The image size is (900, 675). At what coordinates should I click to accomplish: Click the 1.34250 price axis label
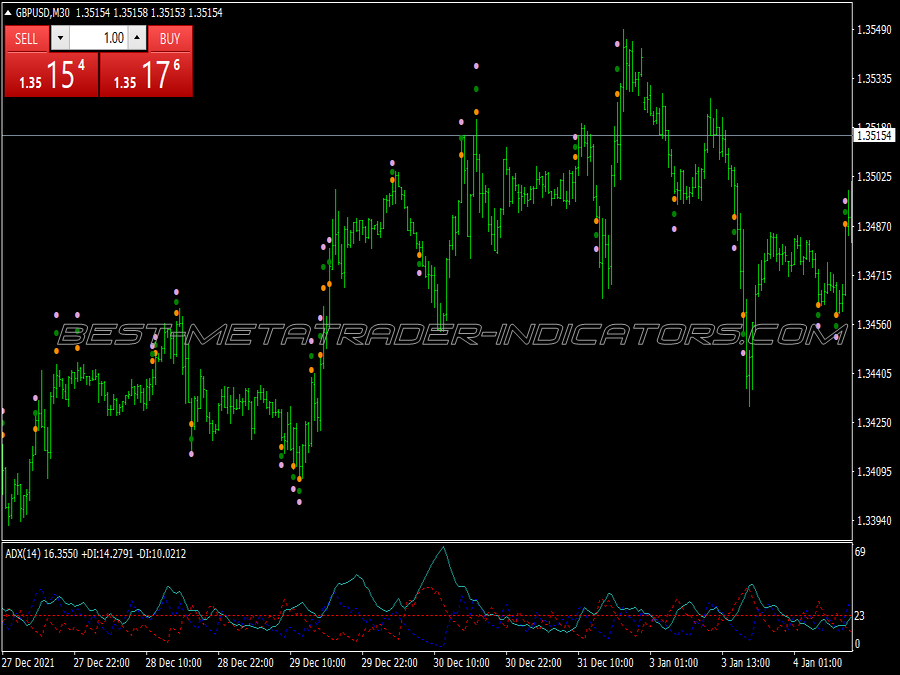[874, 422]
